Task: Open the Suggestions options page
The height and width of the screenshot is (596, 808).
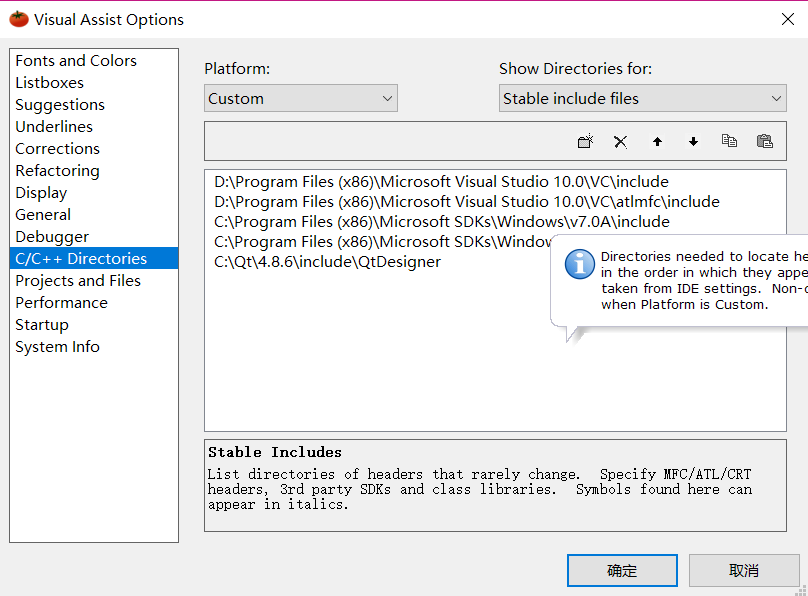Action: (x=60, y=105)
